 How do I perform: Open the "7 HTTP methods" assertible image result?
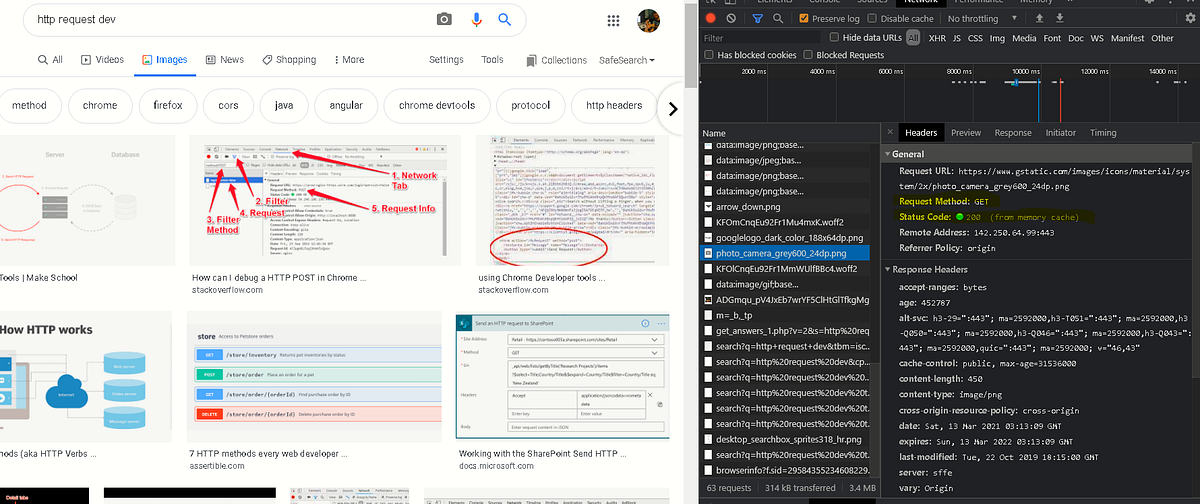click(x=312, y=376)
